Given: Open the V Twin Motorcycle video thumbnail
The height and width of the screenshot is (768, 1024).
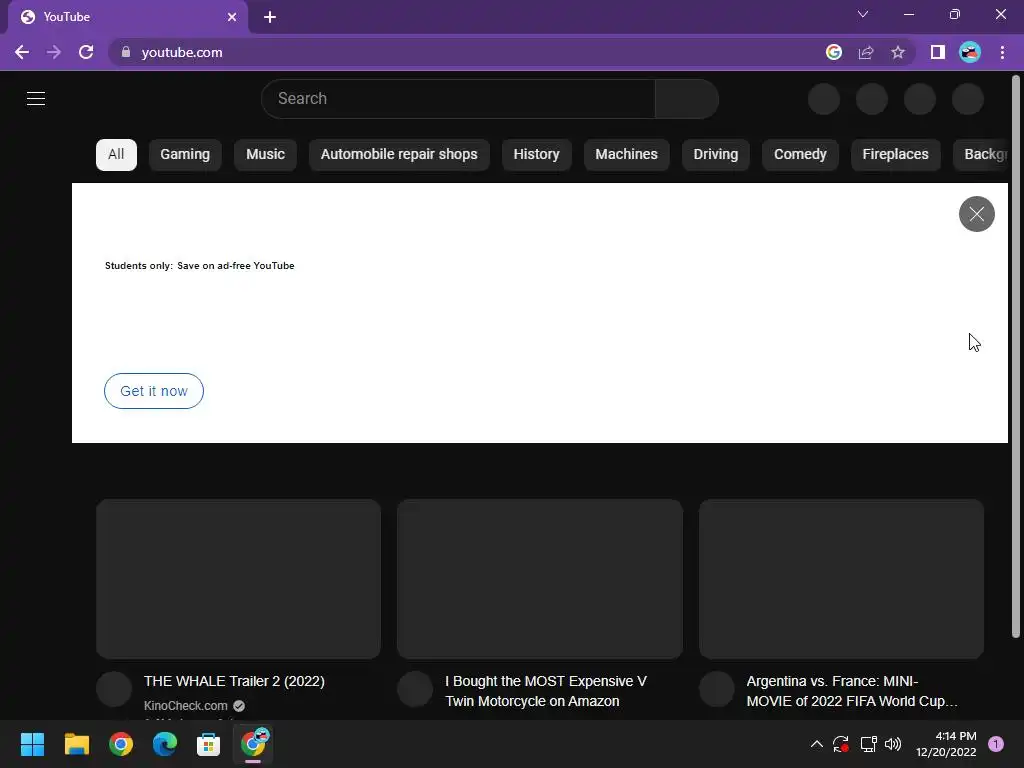Looking at the screenshot, I should point(540,579).
